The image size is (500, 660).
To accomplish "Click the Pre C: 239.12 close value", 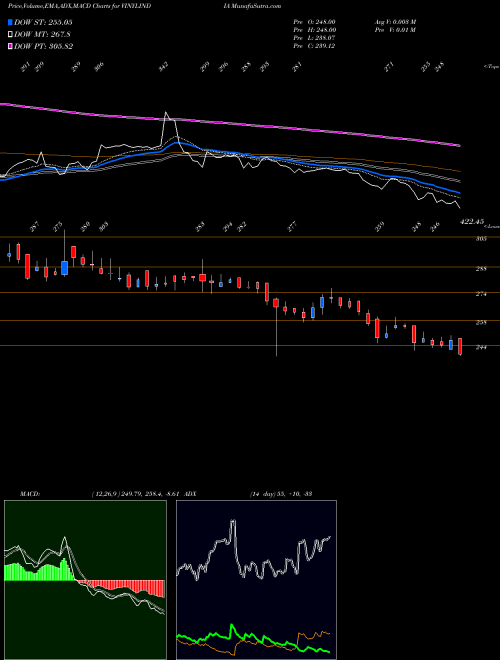I will point(314,46).
